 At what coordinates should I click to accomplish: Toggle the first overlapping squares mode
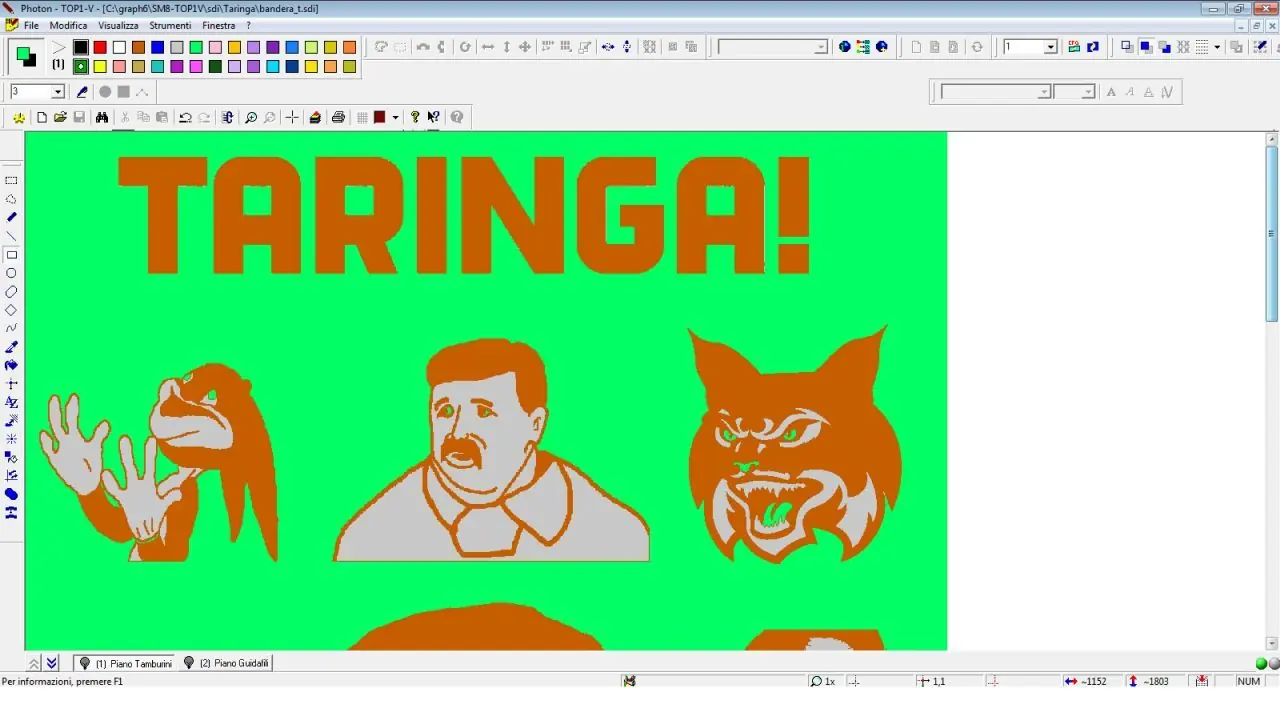[x=1127, y=47]
